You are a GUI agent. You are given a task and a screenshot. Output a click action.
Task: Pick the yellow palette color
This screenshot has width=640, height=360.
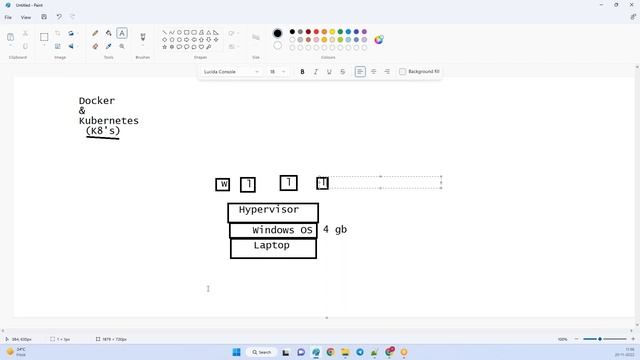coord(332,32)
